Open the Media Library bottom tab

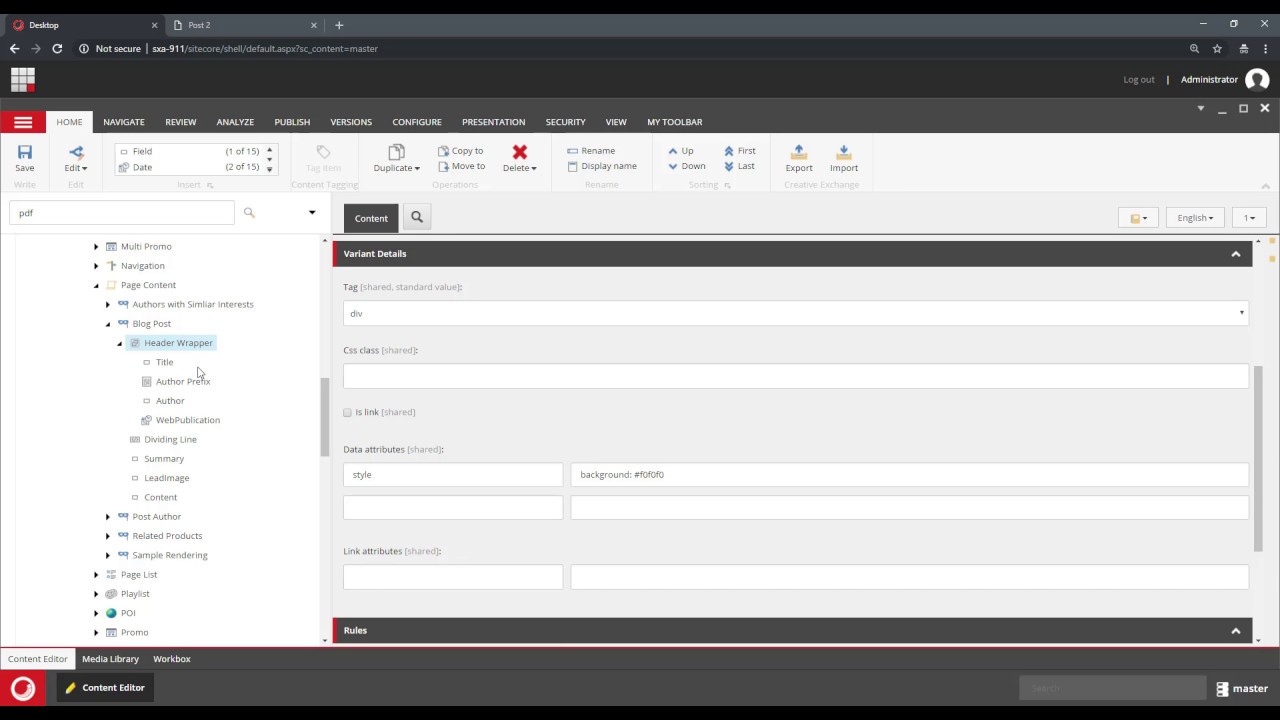[110, 659]
